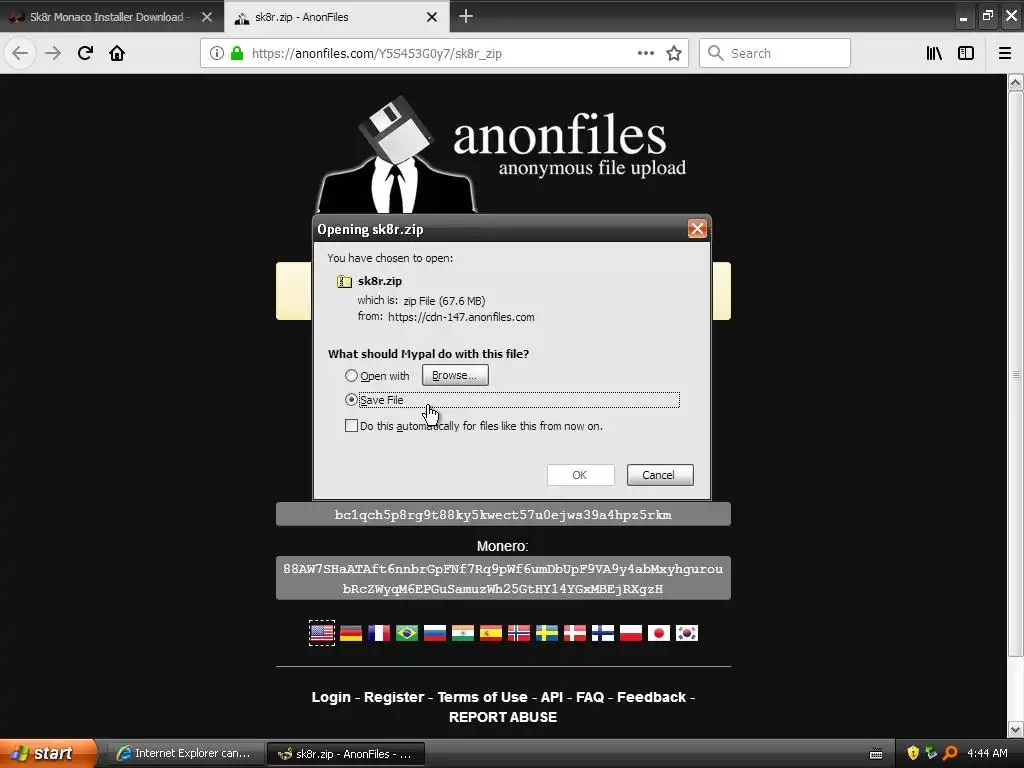The width and height of the screenshot is (1024, 768).
Task: Open the browser hamburger menu
Action: 1005,53
